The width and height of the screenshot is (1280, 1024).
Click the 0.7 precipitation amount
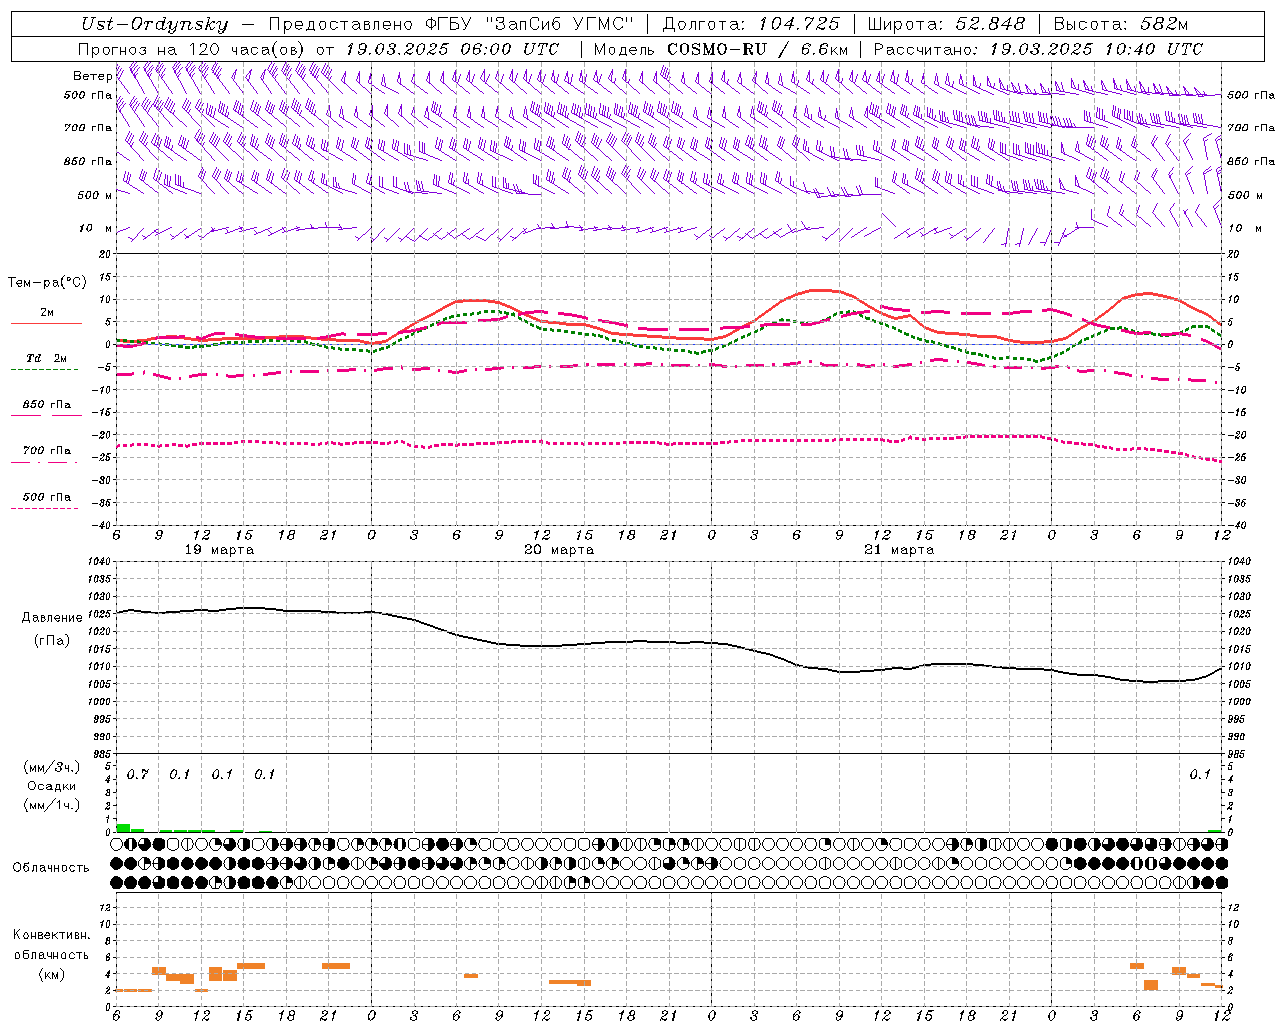(x=138, y=774)
